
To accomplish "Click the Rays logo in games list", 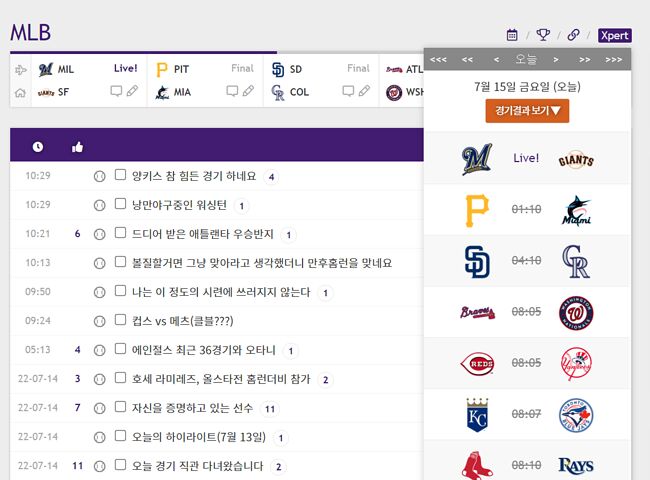I will click(576, 466).
